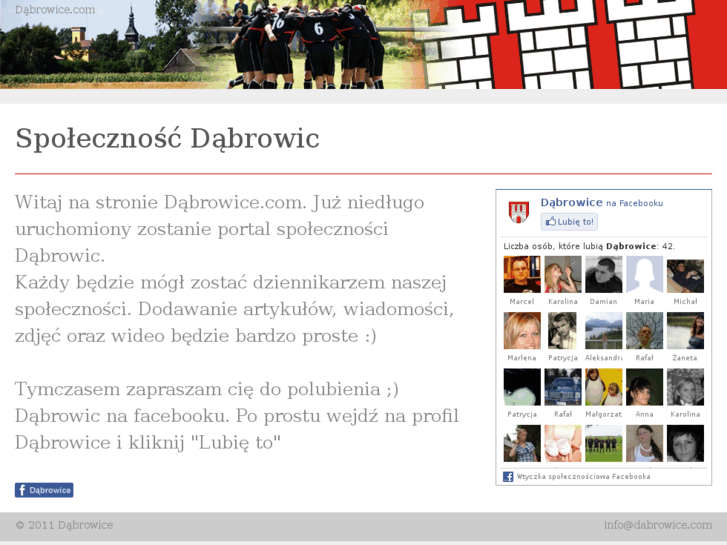Open the profile photo above the name Damian
727x545 pixels.
pos(604,274)
